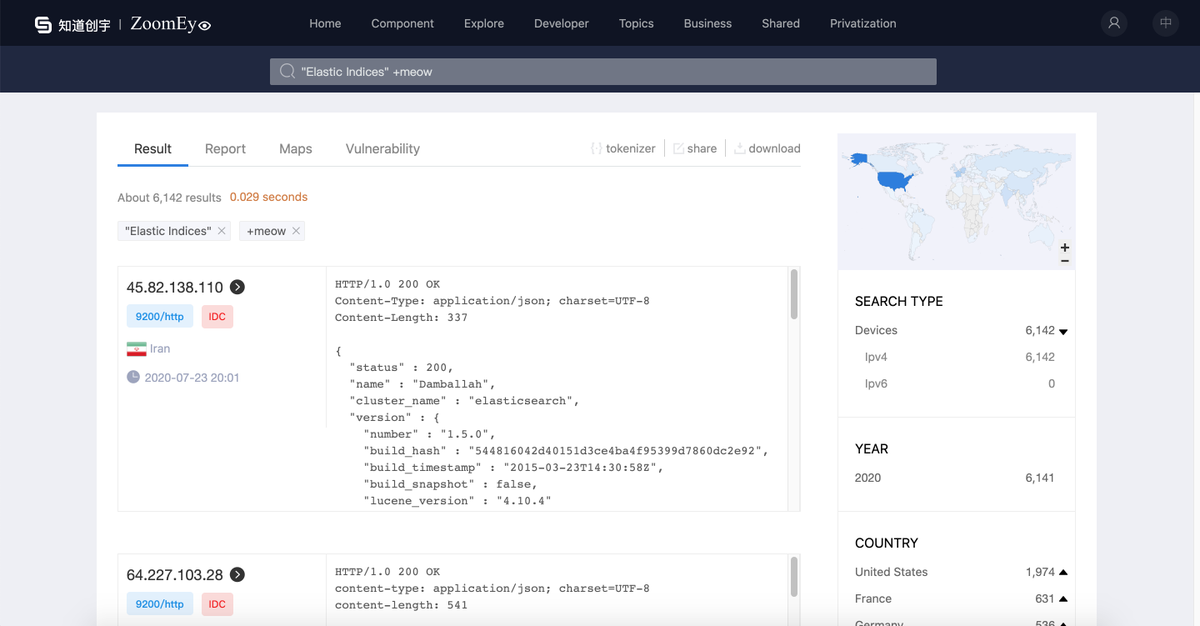Screen dimensions: 1200x626
Task: Open the Developer menu
Action: click(x=562, y=23)
